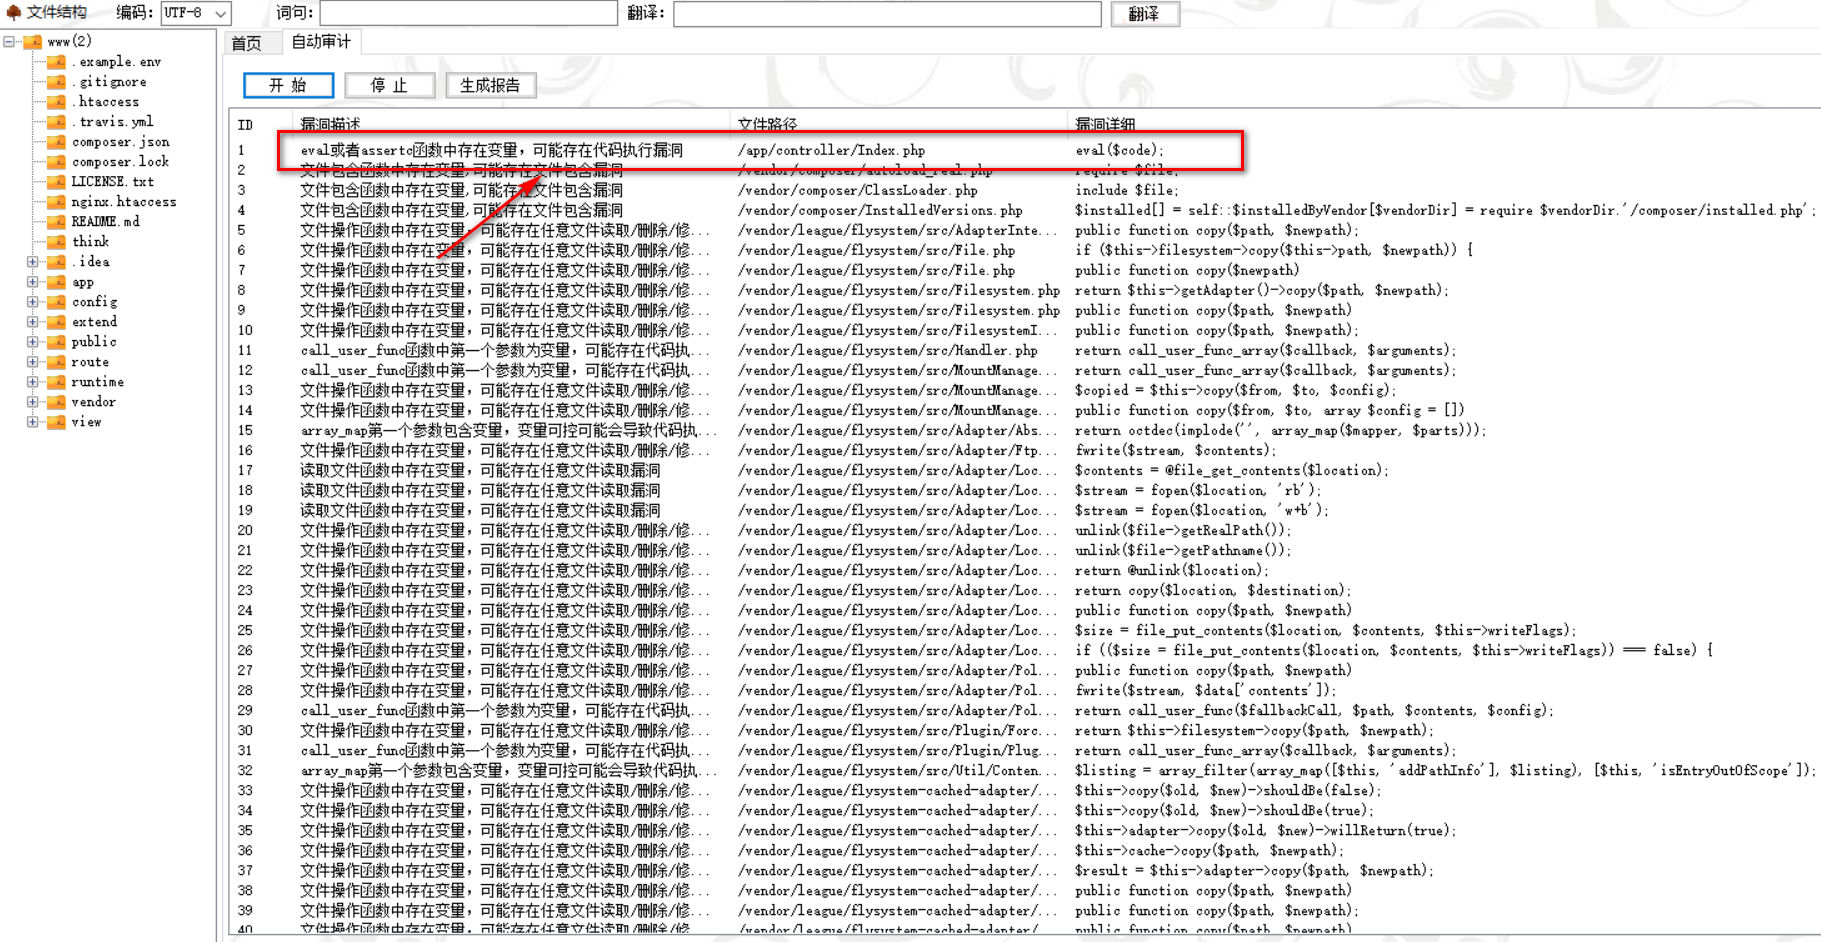This screenshot has width=1821, height=942.
Task: Click the composer.json file icon
Action: pos(57,142)
